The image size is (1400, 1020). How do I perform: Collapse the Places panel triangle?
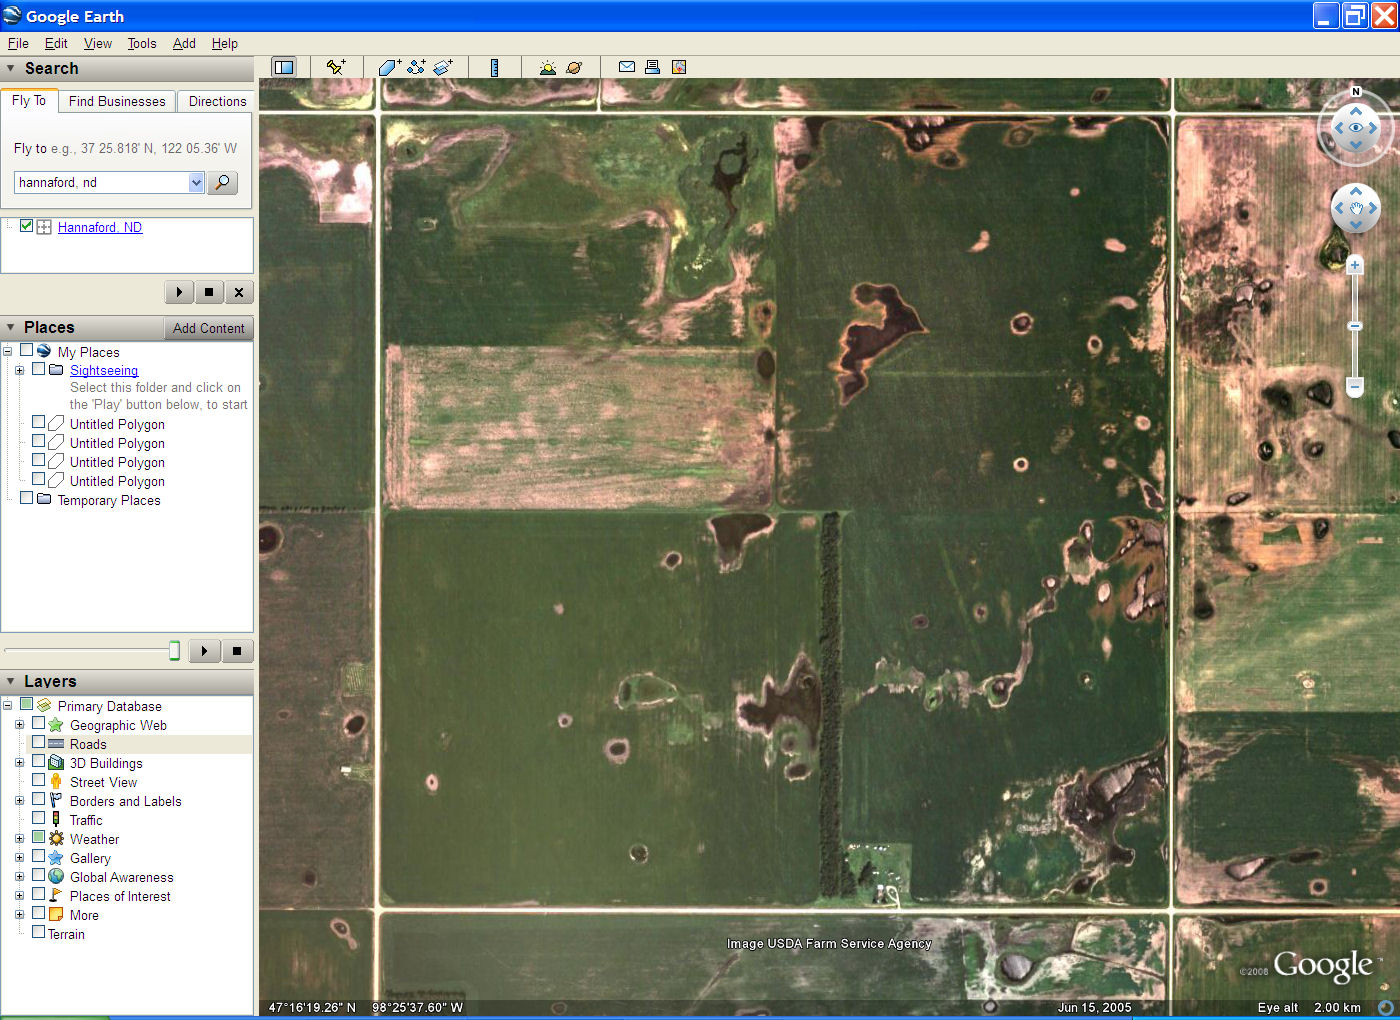[x=11, y=328]
